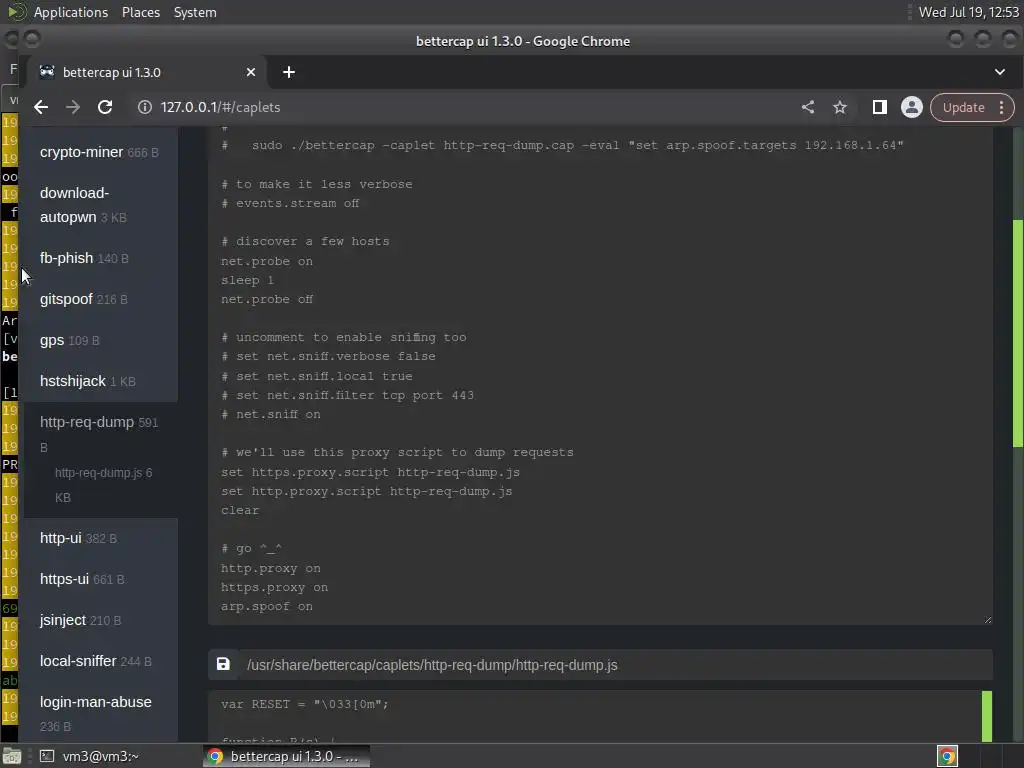Click 'sleep 1' line in editor
Image resolution: width=1024 pixels, height=768 pixels.
(x=247, y=280)
